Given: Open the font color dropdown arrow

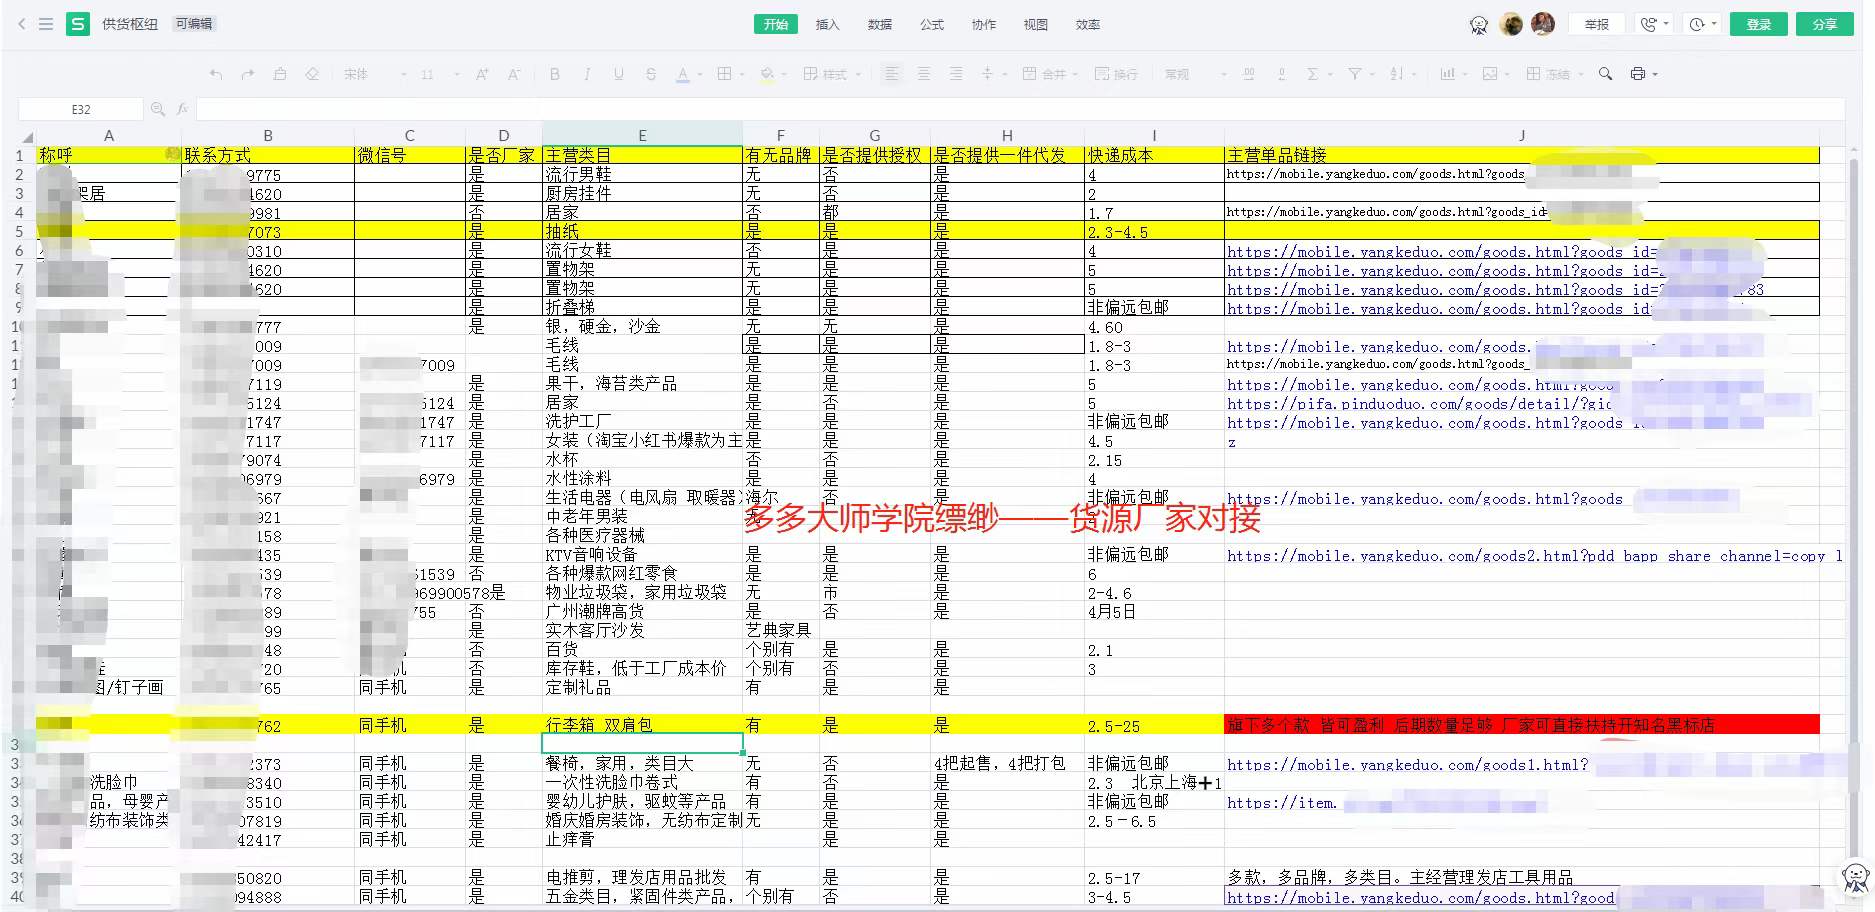Looking at the screenshot, I should (x=700, y=75).
